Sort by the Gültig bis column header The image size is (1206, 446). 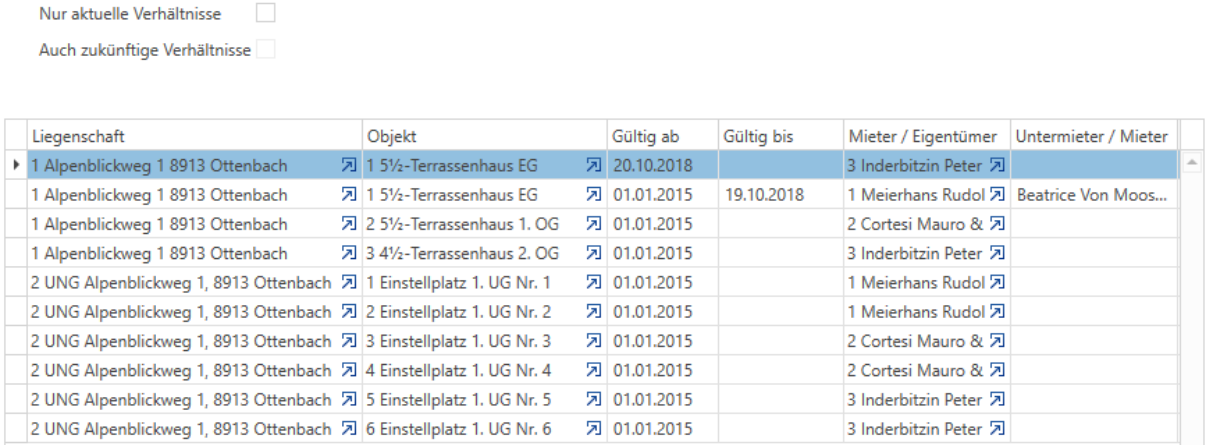(x=779, y=135)
